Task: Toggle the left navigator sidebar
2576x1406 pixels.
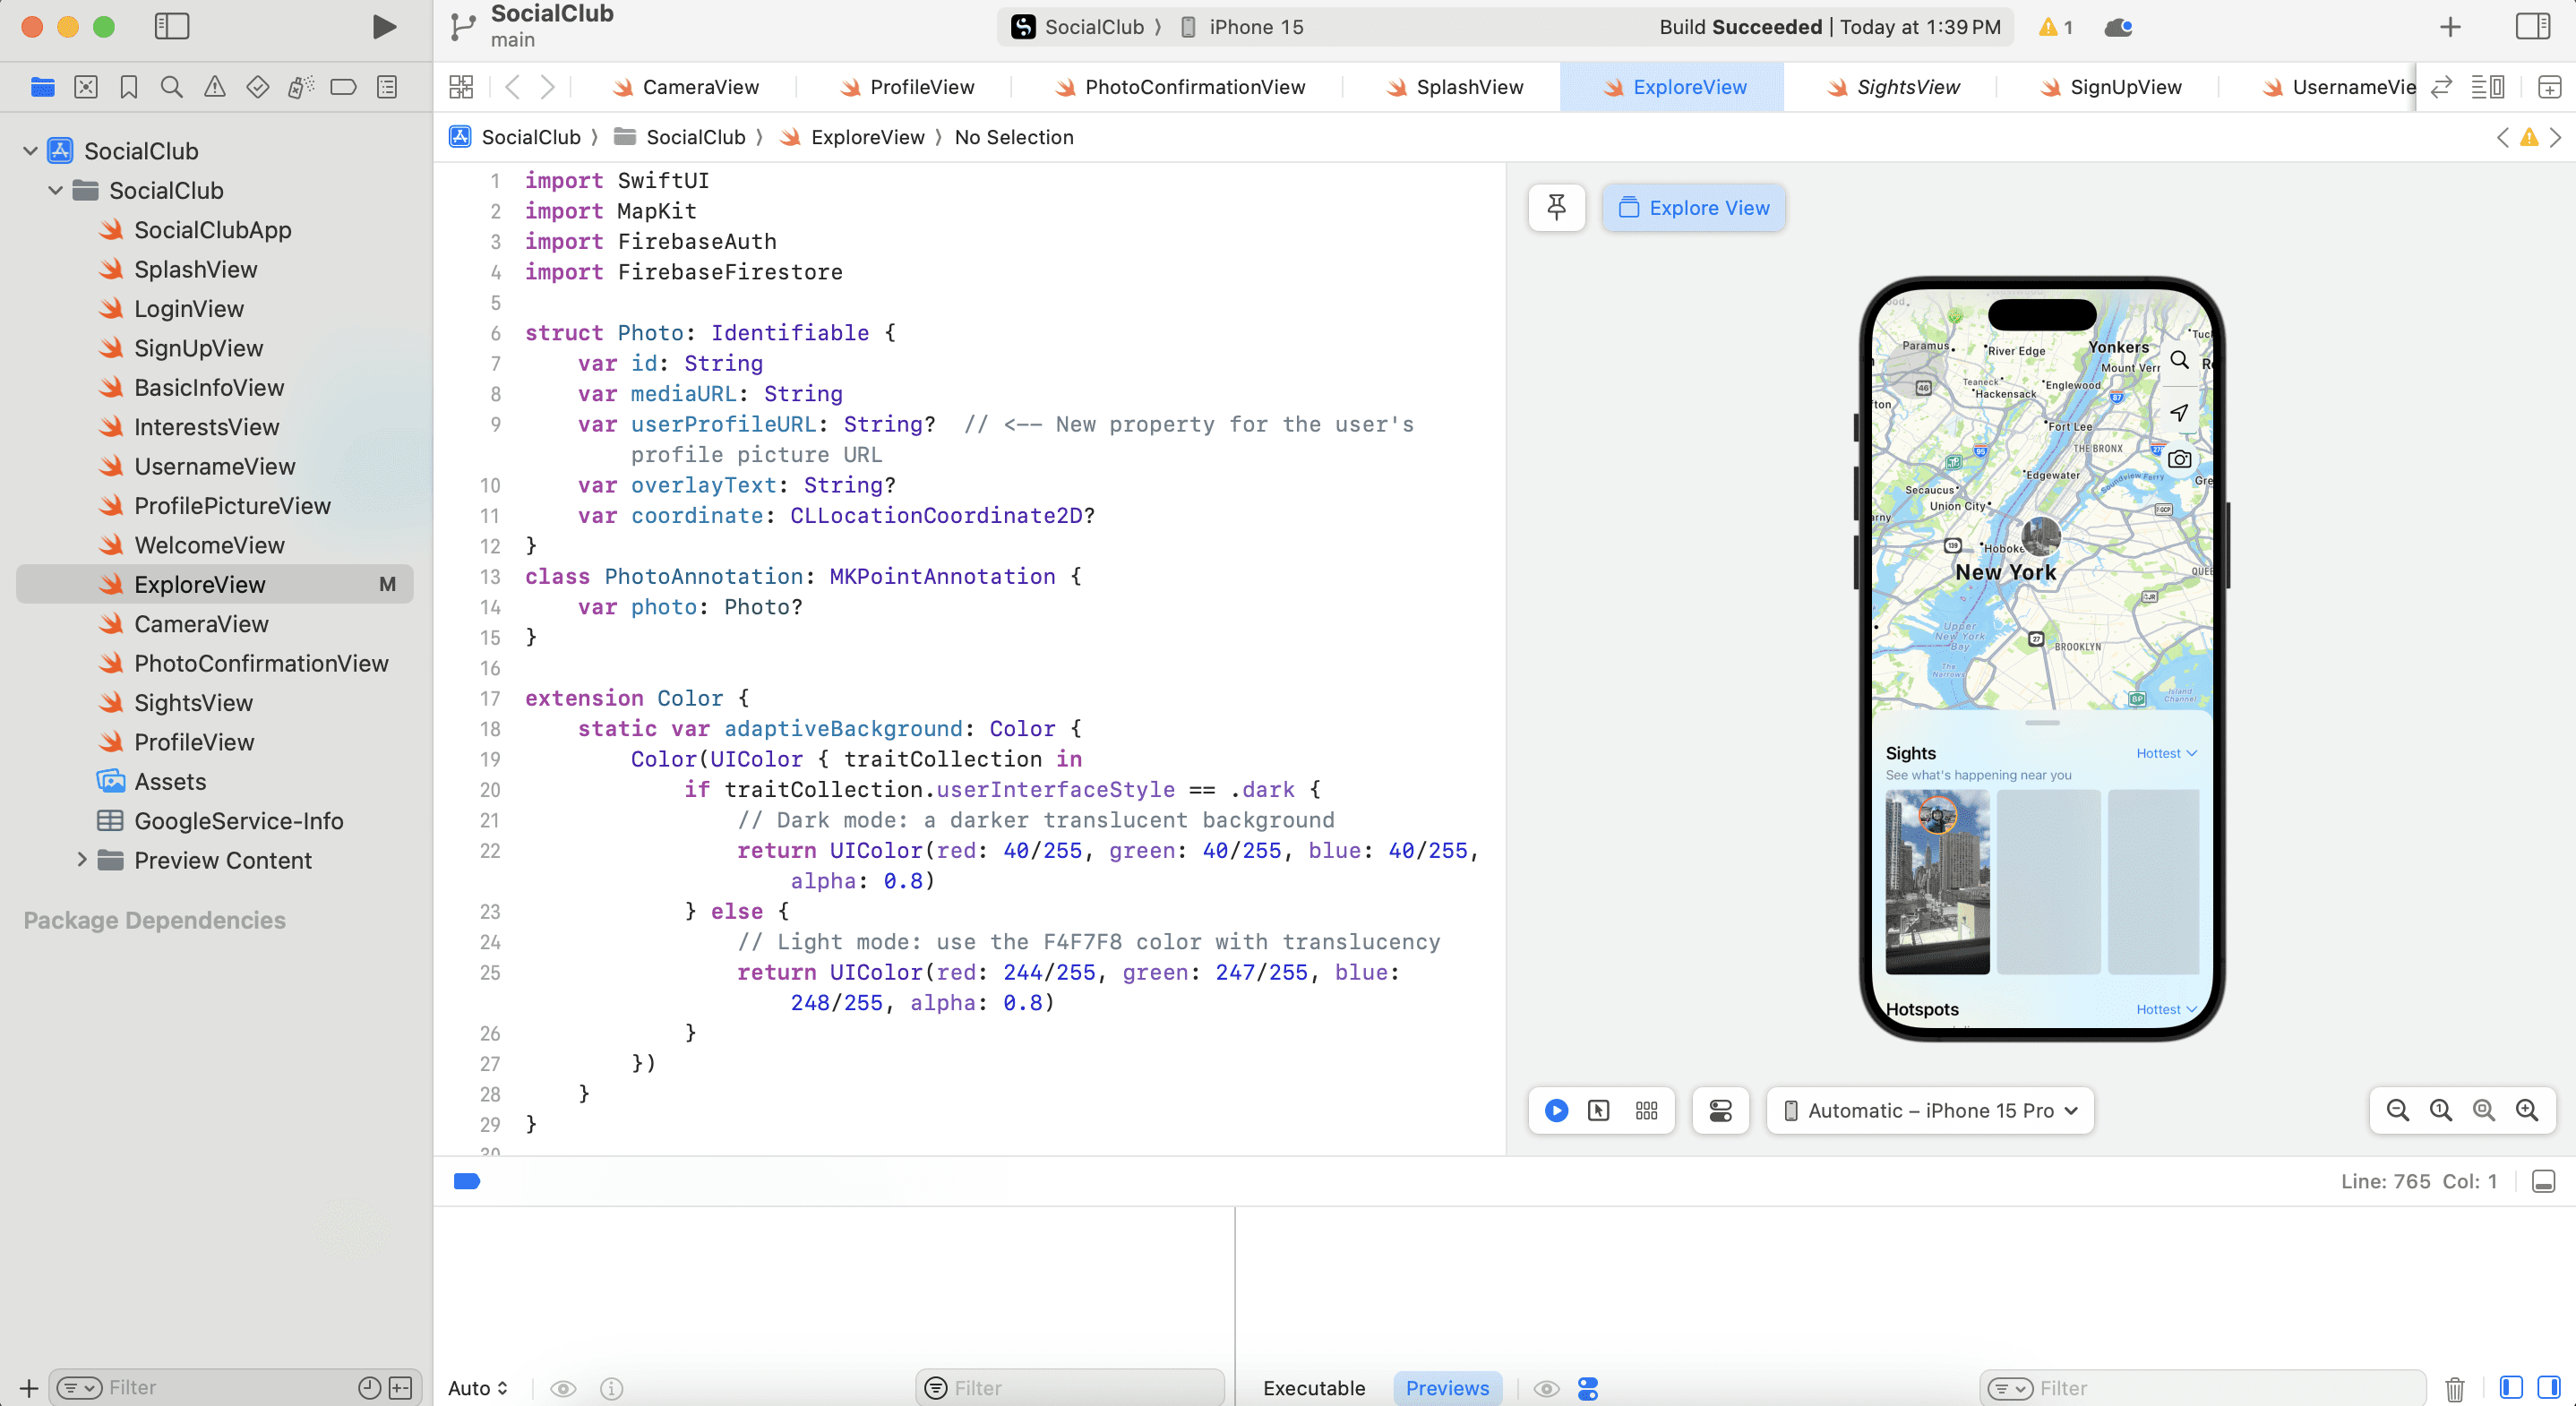Action: [172, 27]
